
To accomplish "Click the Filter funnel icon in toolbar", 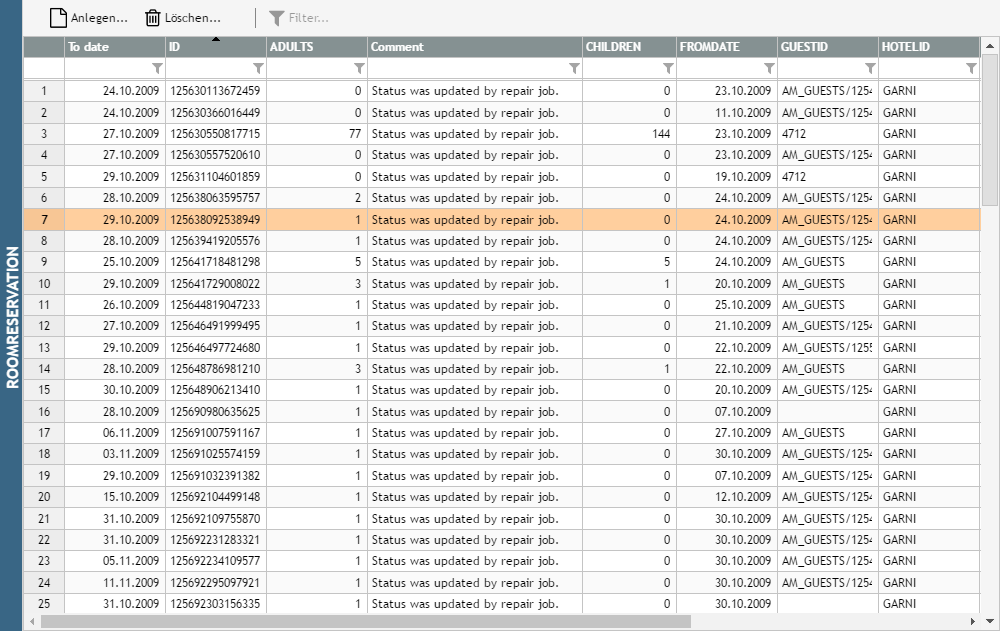I will pyautogui.click(x=277, y=17).
